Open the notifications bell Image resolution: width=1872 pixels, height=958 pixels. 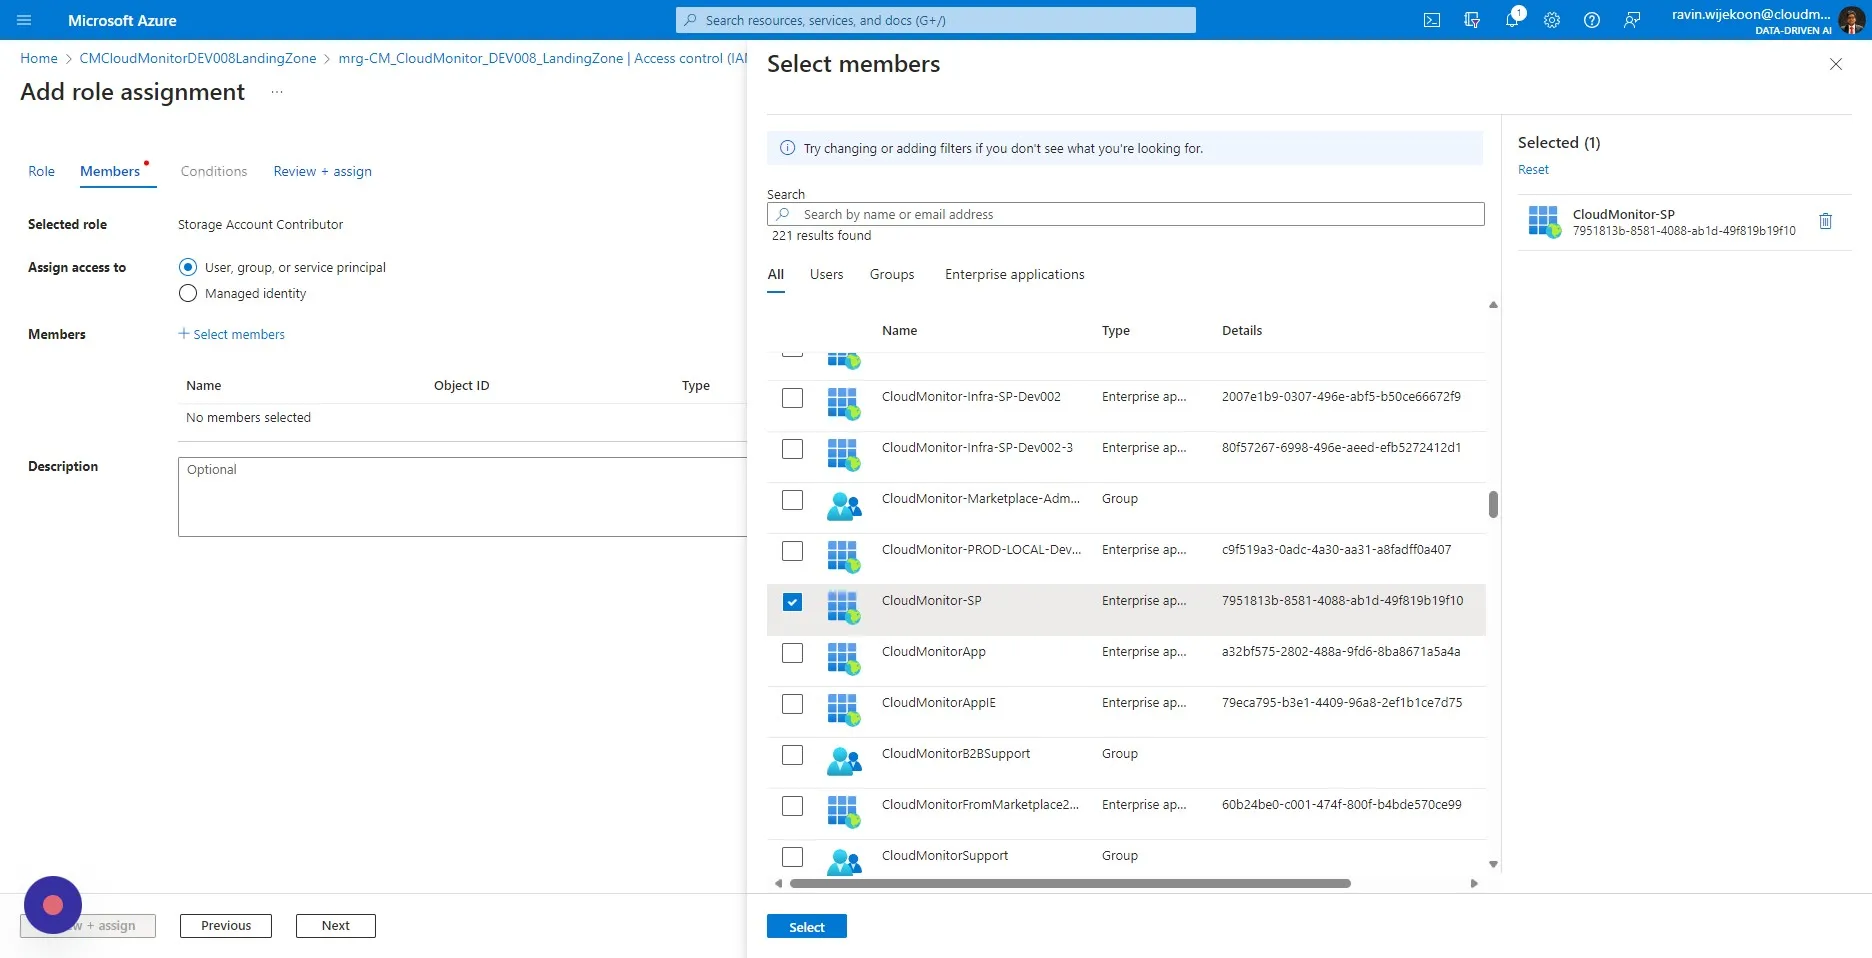coord(1512,20)
